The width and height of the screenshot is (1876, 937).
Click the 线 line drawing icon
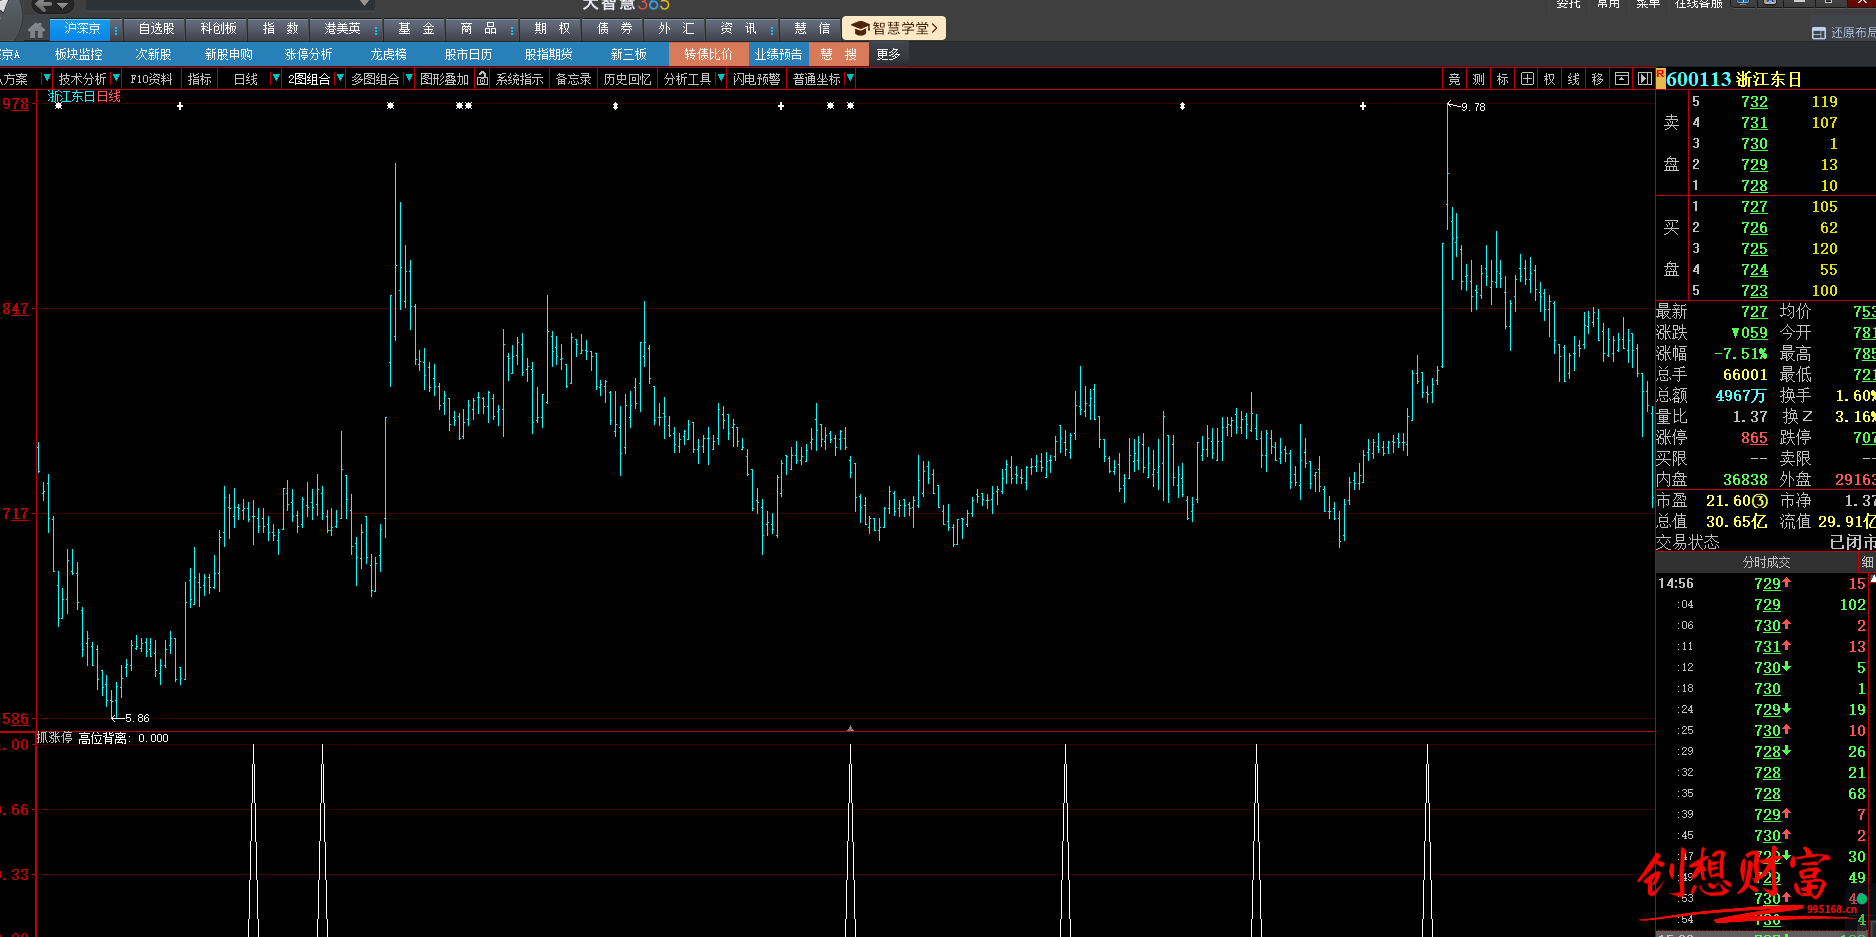click(x=1573, y=79)
